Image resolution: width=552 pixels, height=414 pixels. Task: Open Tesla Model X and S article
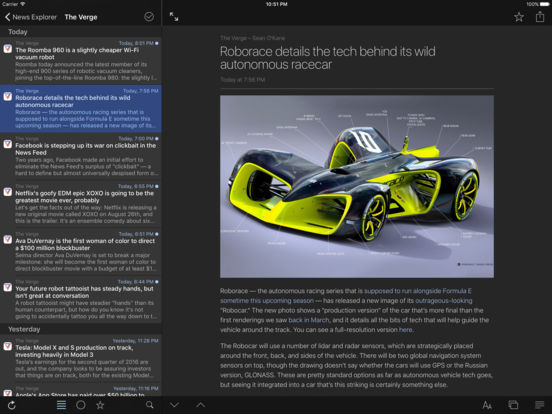[x=81, y=358]
